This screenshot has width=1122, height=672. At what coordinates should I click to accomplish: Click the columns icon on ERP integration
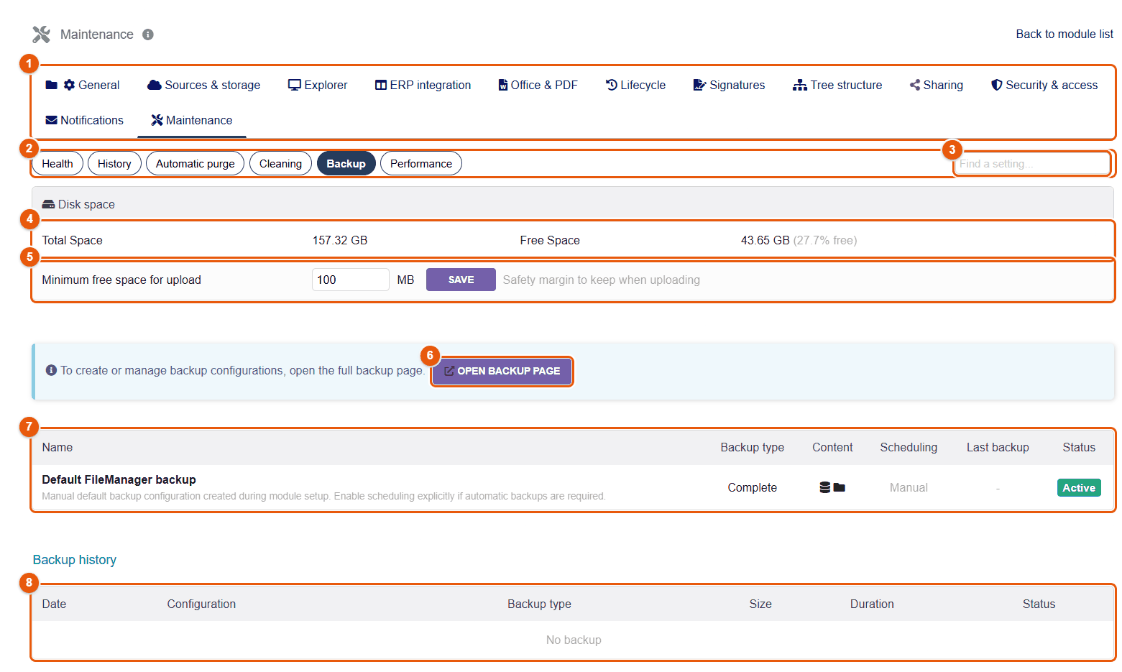pyautogui.click(x=381, y=85)
